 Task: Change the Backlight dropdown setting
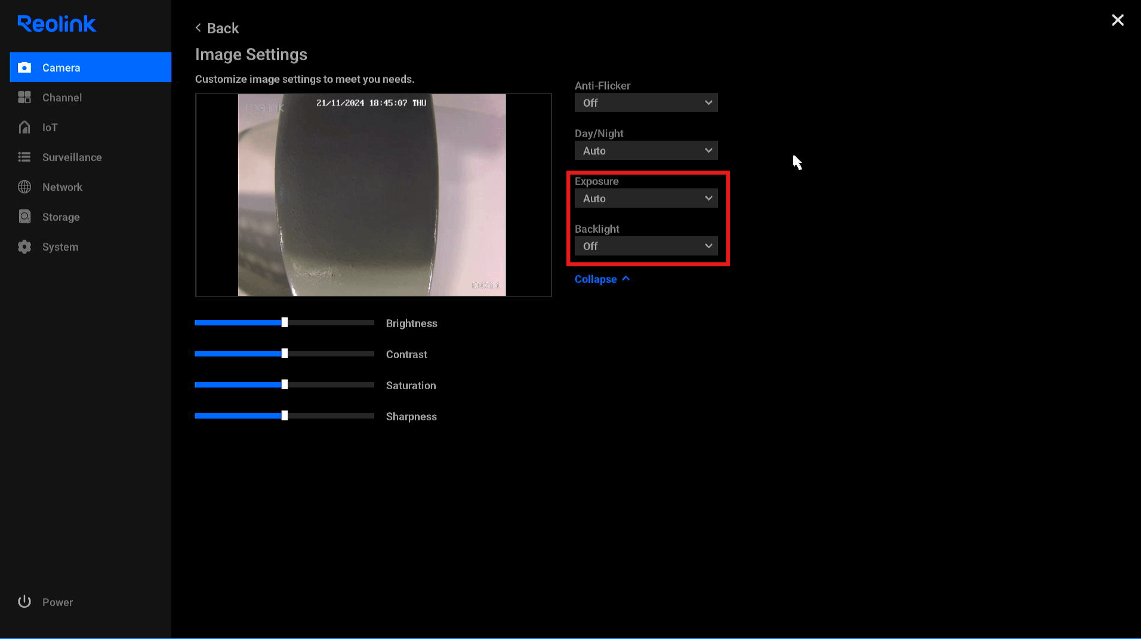point(646,246)
